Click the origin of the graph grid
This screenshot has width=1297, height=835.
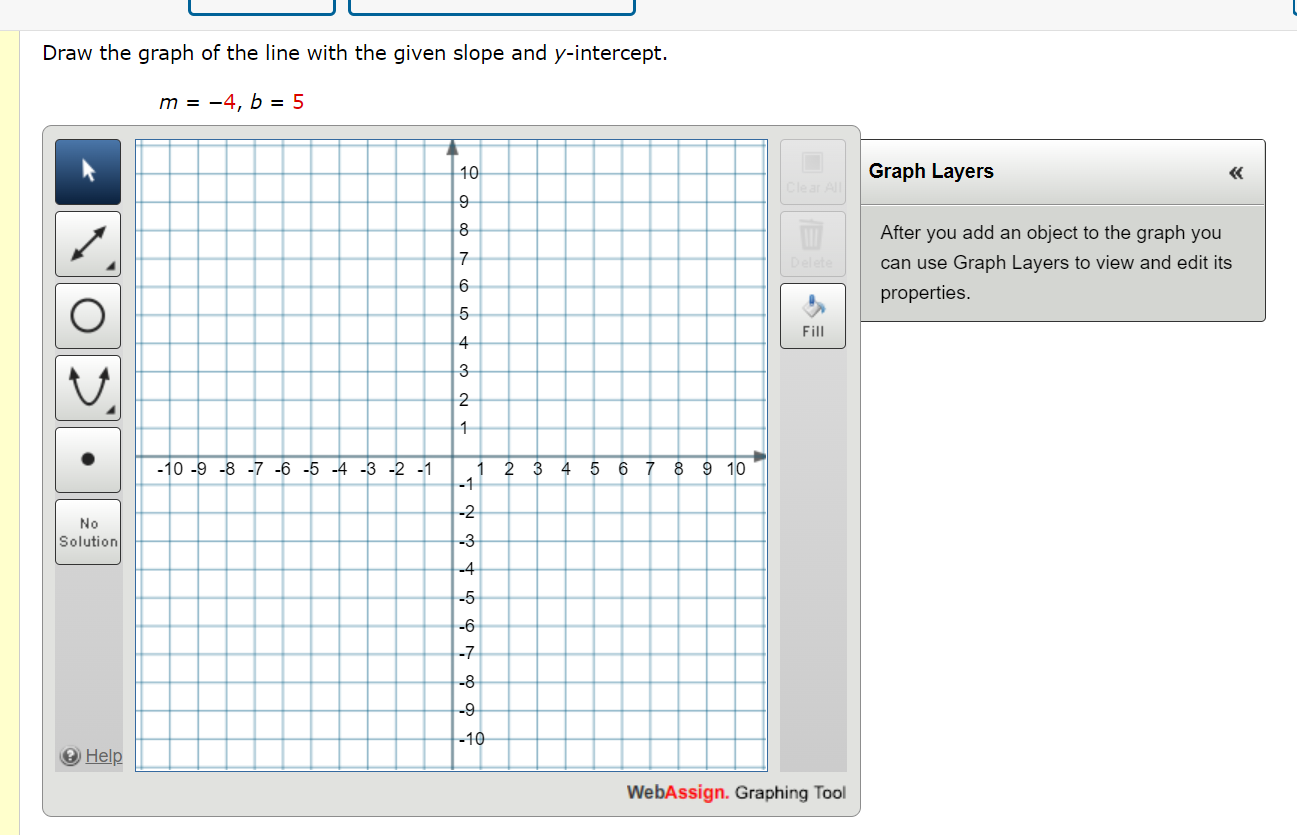pyautogui.click(x=453, y=456)
